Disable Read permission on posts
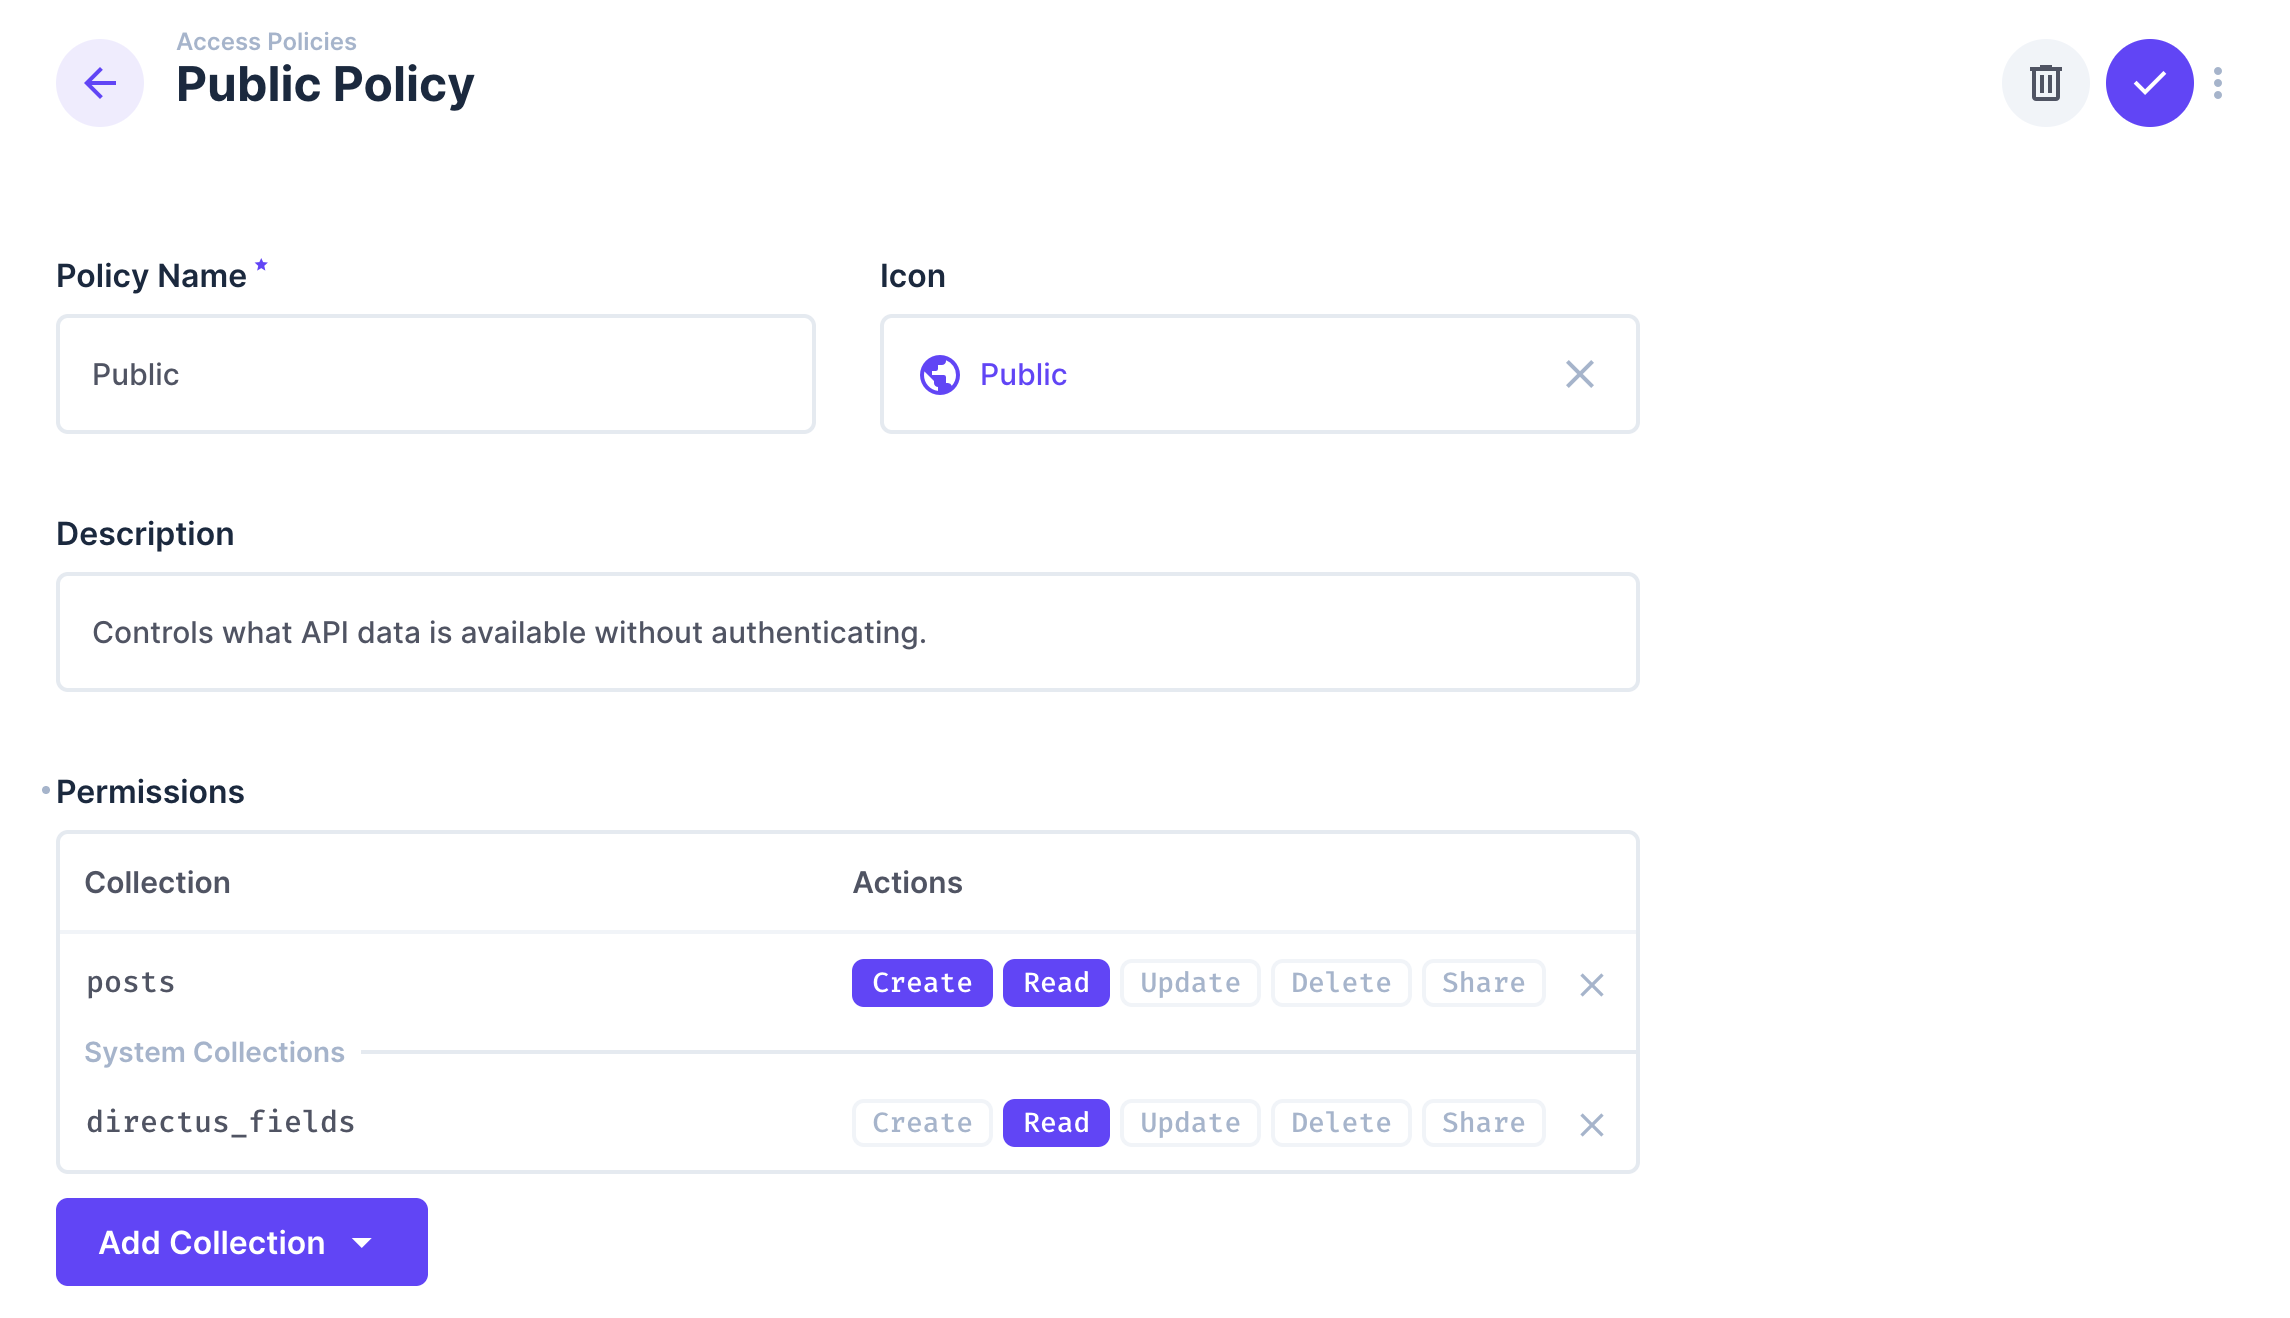Image resolution: width=2290 pixels, height=1318 pixels. [x=1055, y=982]
